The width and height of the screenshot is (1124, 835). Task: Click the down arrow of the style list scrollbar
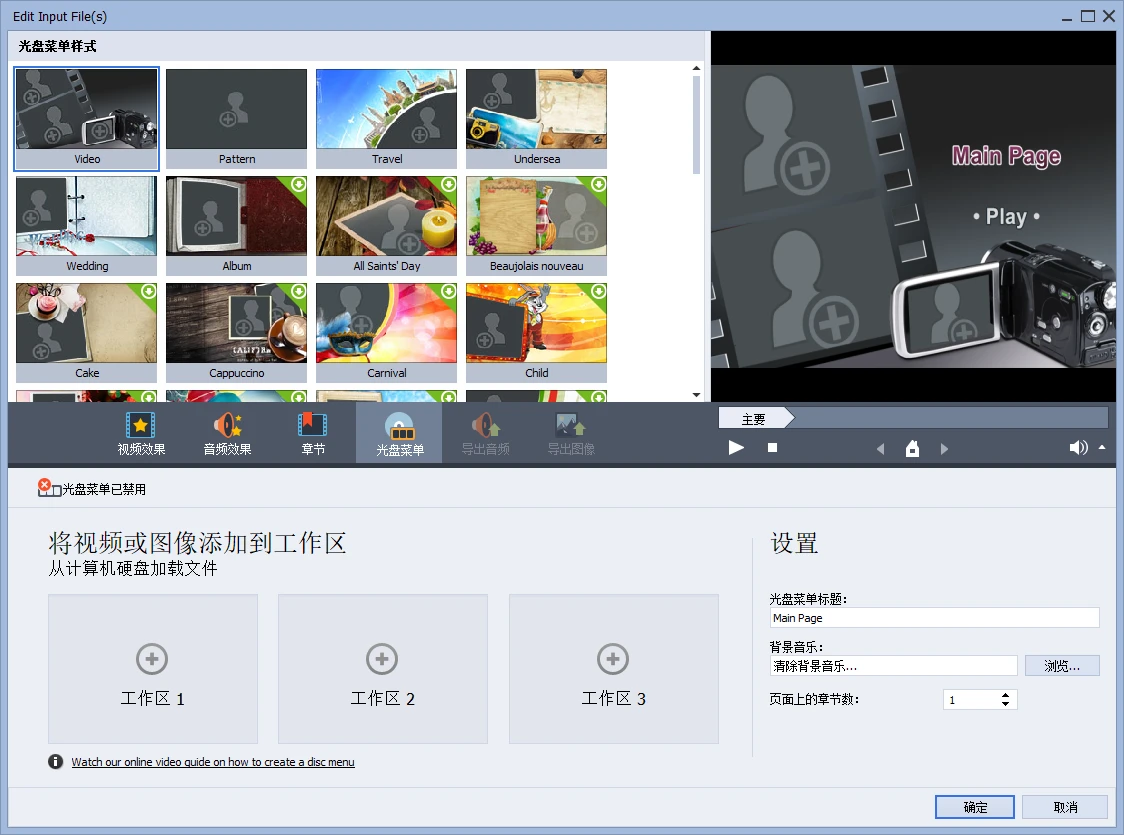point(697,392)
